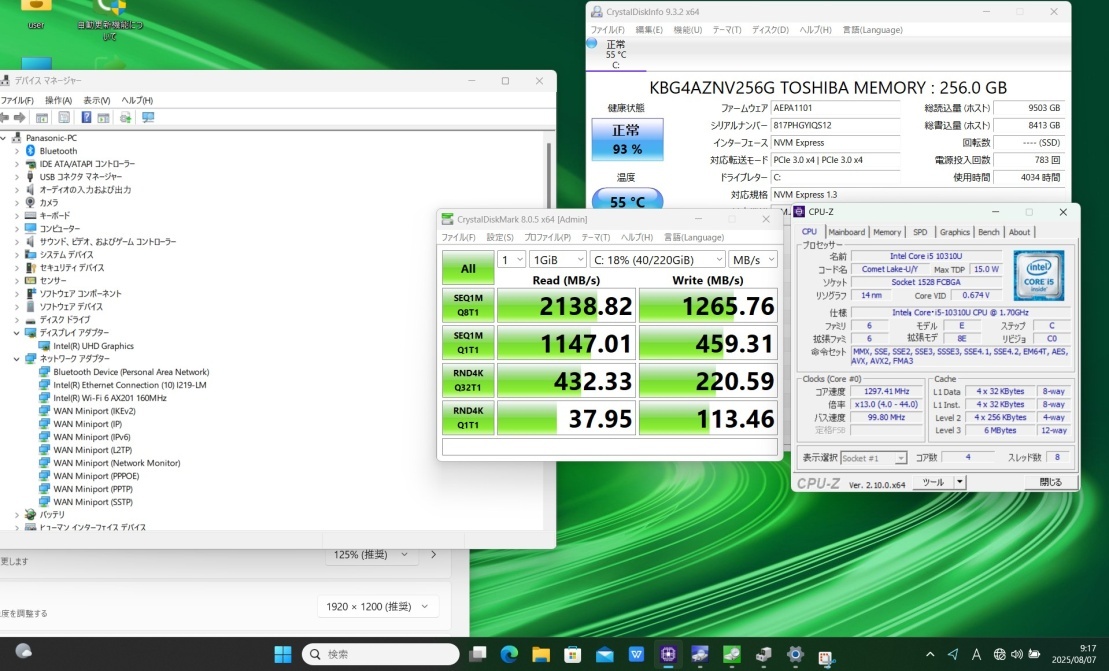Open File Explorer from the taskbar

pyautogui.click(x=541, y=654)
